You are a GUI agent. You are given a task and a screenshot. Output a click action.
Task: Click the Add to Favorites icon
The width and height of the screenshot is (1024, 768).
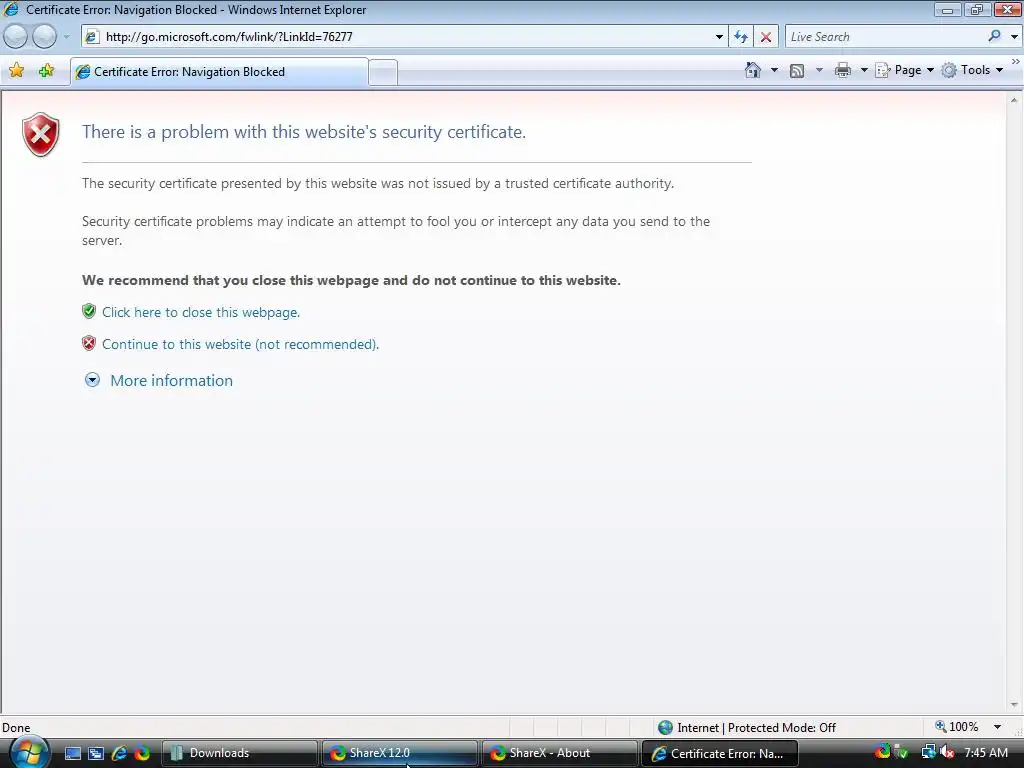[x=46, y=71]
